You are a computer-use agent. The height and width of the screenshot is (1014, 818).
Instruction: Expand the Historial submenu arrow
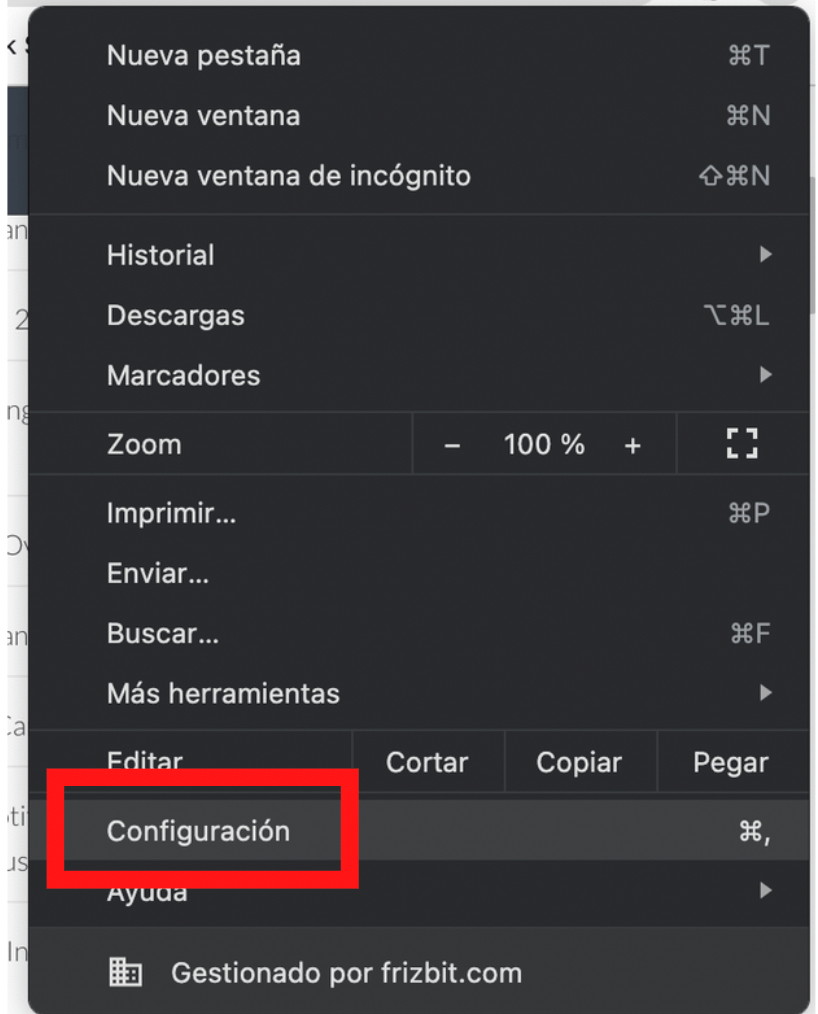point(766,254)
